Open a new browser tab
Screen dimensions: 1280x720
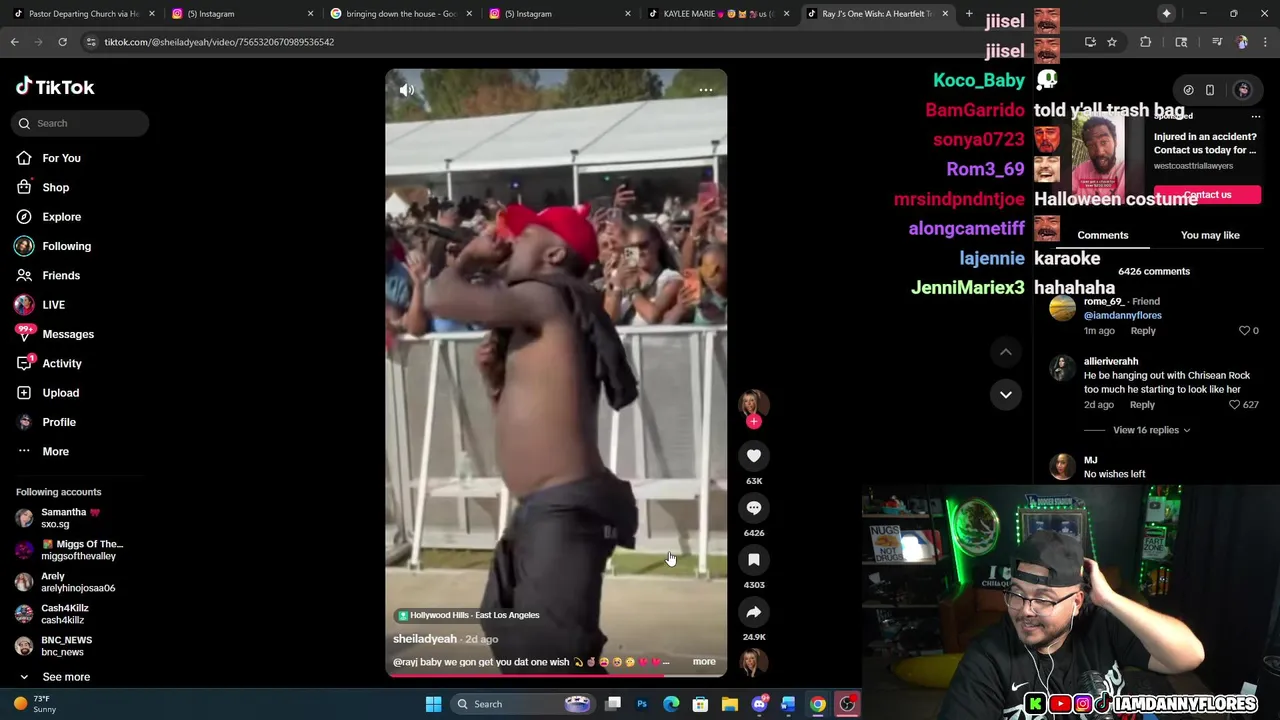pyautogui.click(x=969, y=14)
